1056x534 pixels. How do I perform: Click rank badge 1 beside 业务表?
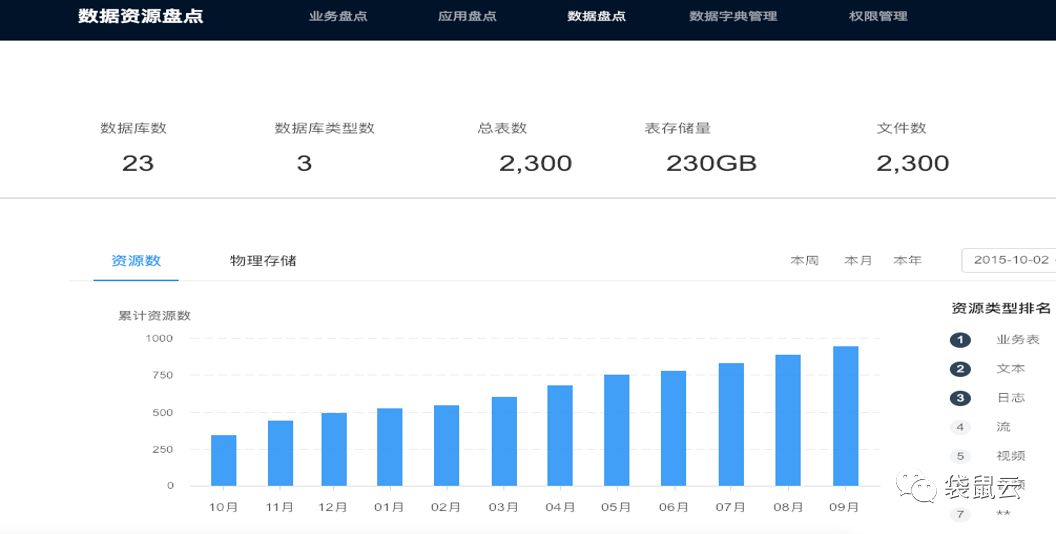(x=960, y=340)
